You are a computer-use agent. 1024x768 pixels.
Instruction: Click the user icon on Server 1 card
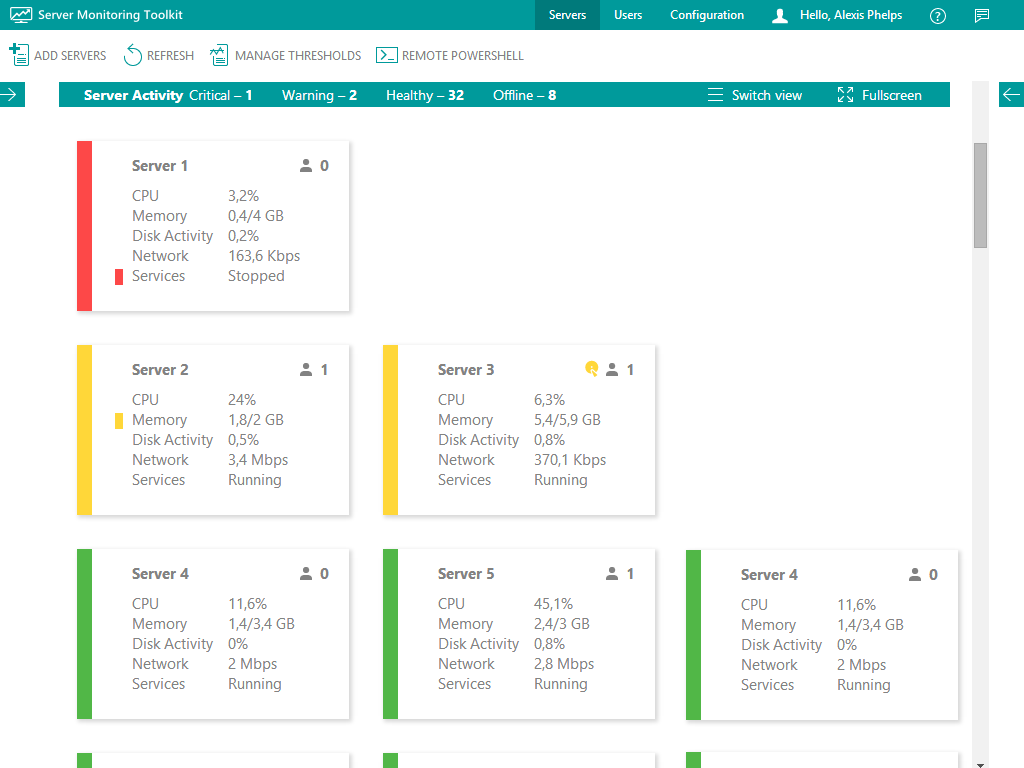tap(306, 166)
